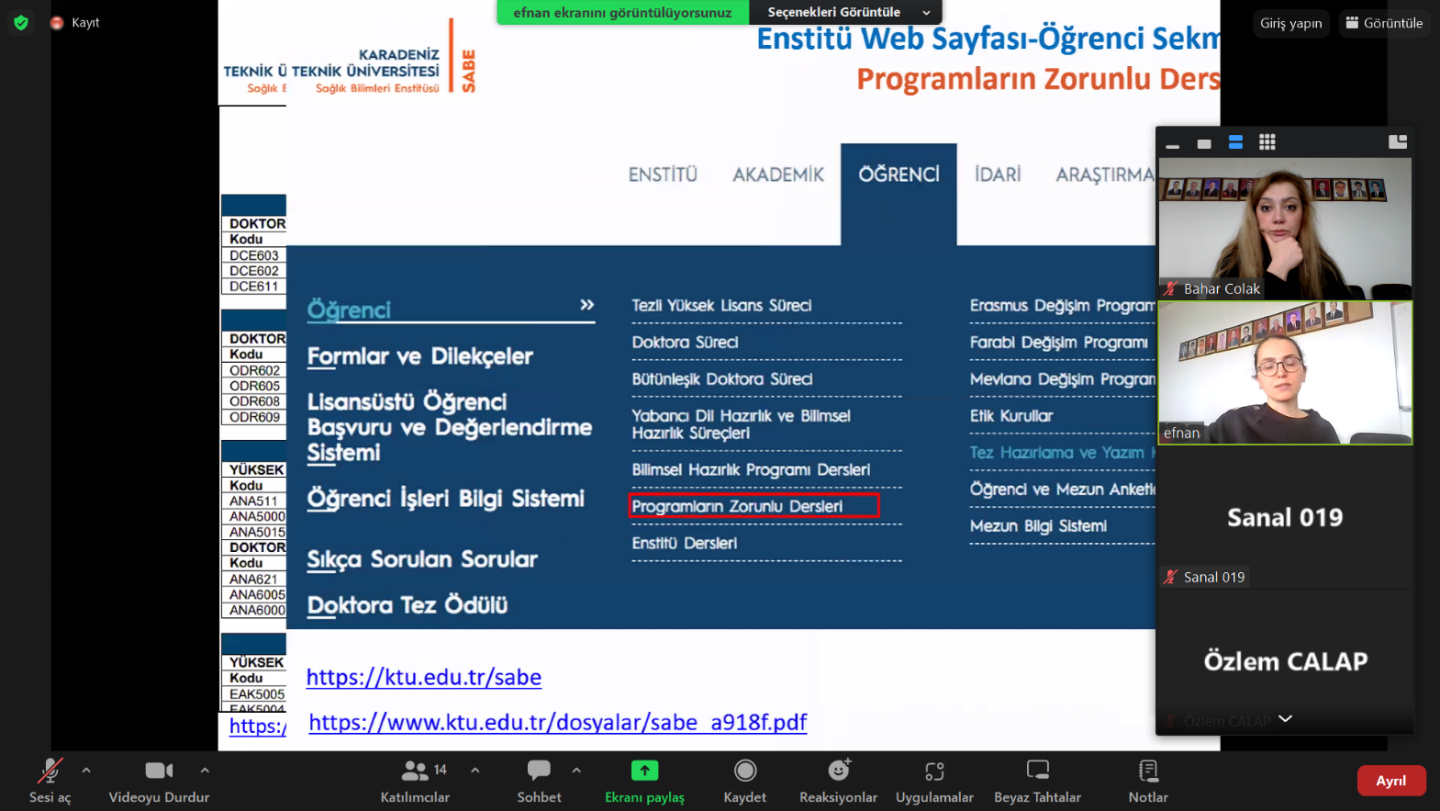Select the Sanal 019 participant tile

(x=1285, y=517)
